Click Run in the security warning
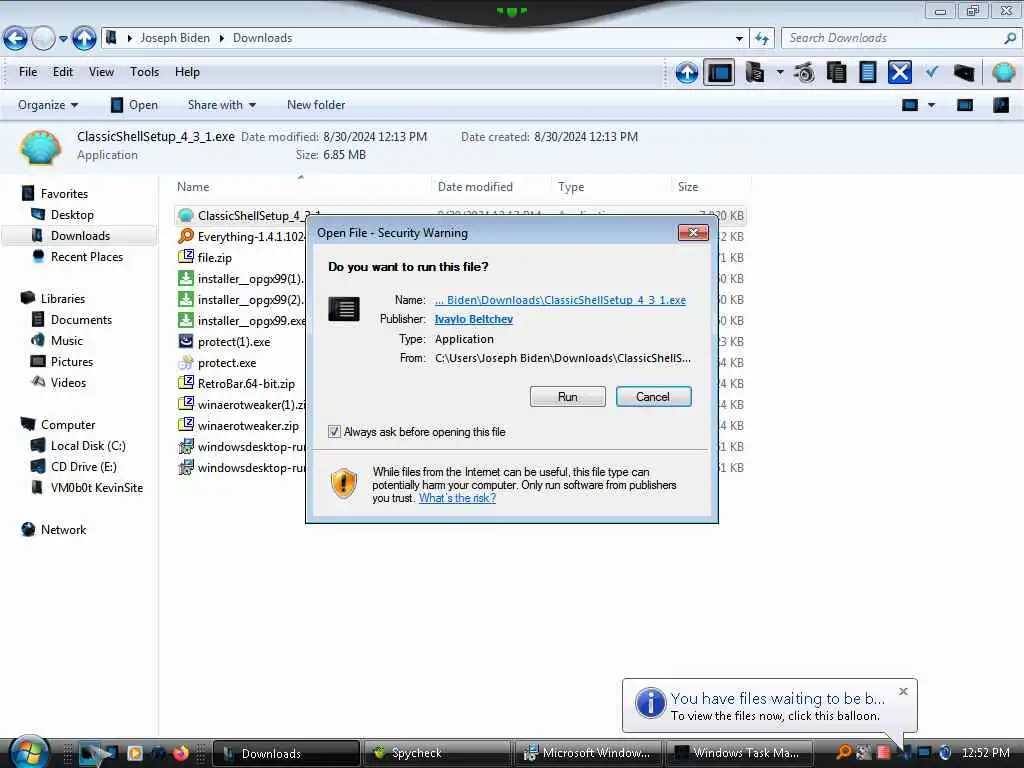This screenshot has width=1024, height=768. click(568, 396)
